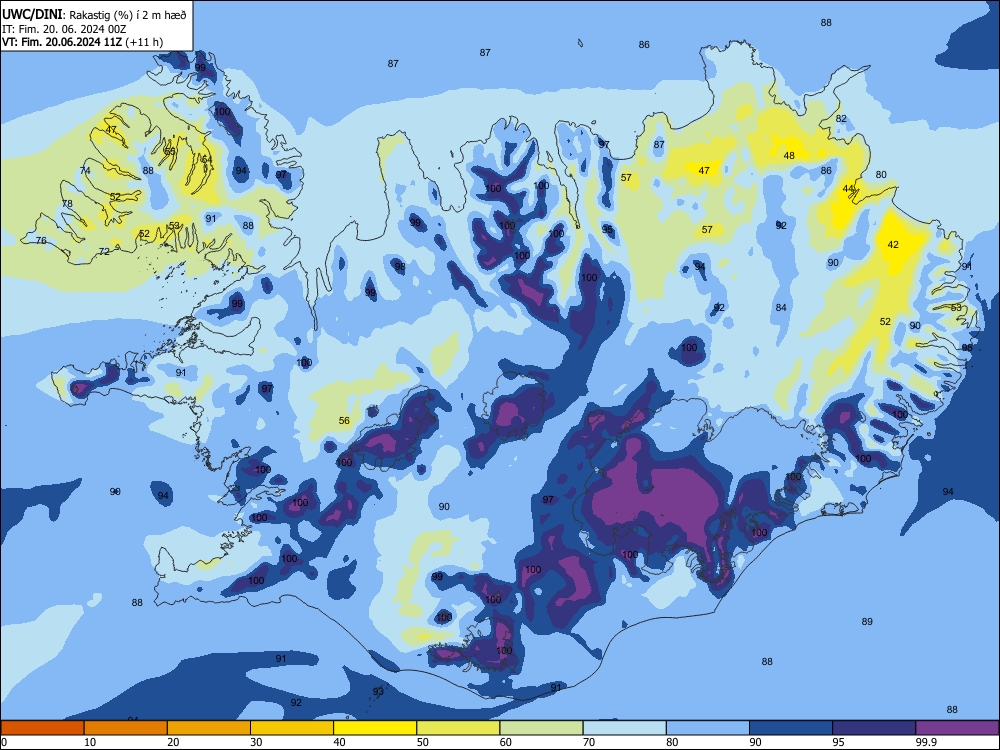The width and height of the screenshot is (1000, 750).
Task: Click the 44 humidity value on the map
Action: point(848,189)
